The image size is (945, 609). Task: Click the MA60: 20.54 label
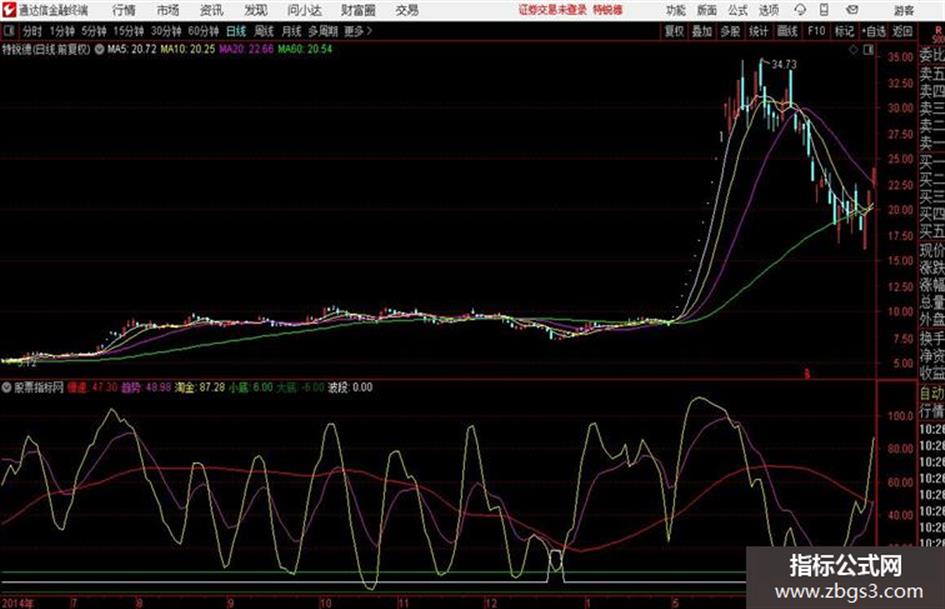click(x=305, y=49)
